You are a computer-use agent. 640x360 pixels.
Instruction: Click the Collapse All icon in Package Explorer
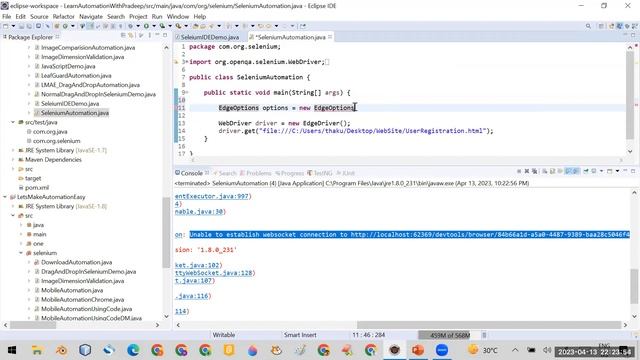coord(123,36)
